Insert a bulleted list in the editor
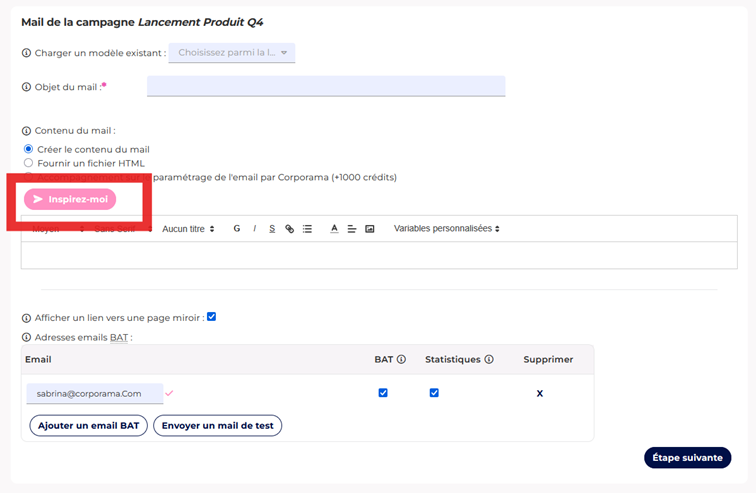The image size is (756, 493). point(307,229)
